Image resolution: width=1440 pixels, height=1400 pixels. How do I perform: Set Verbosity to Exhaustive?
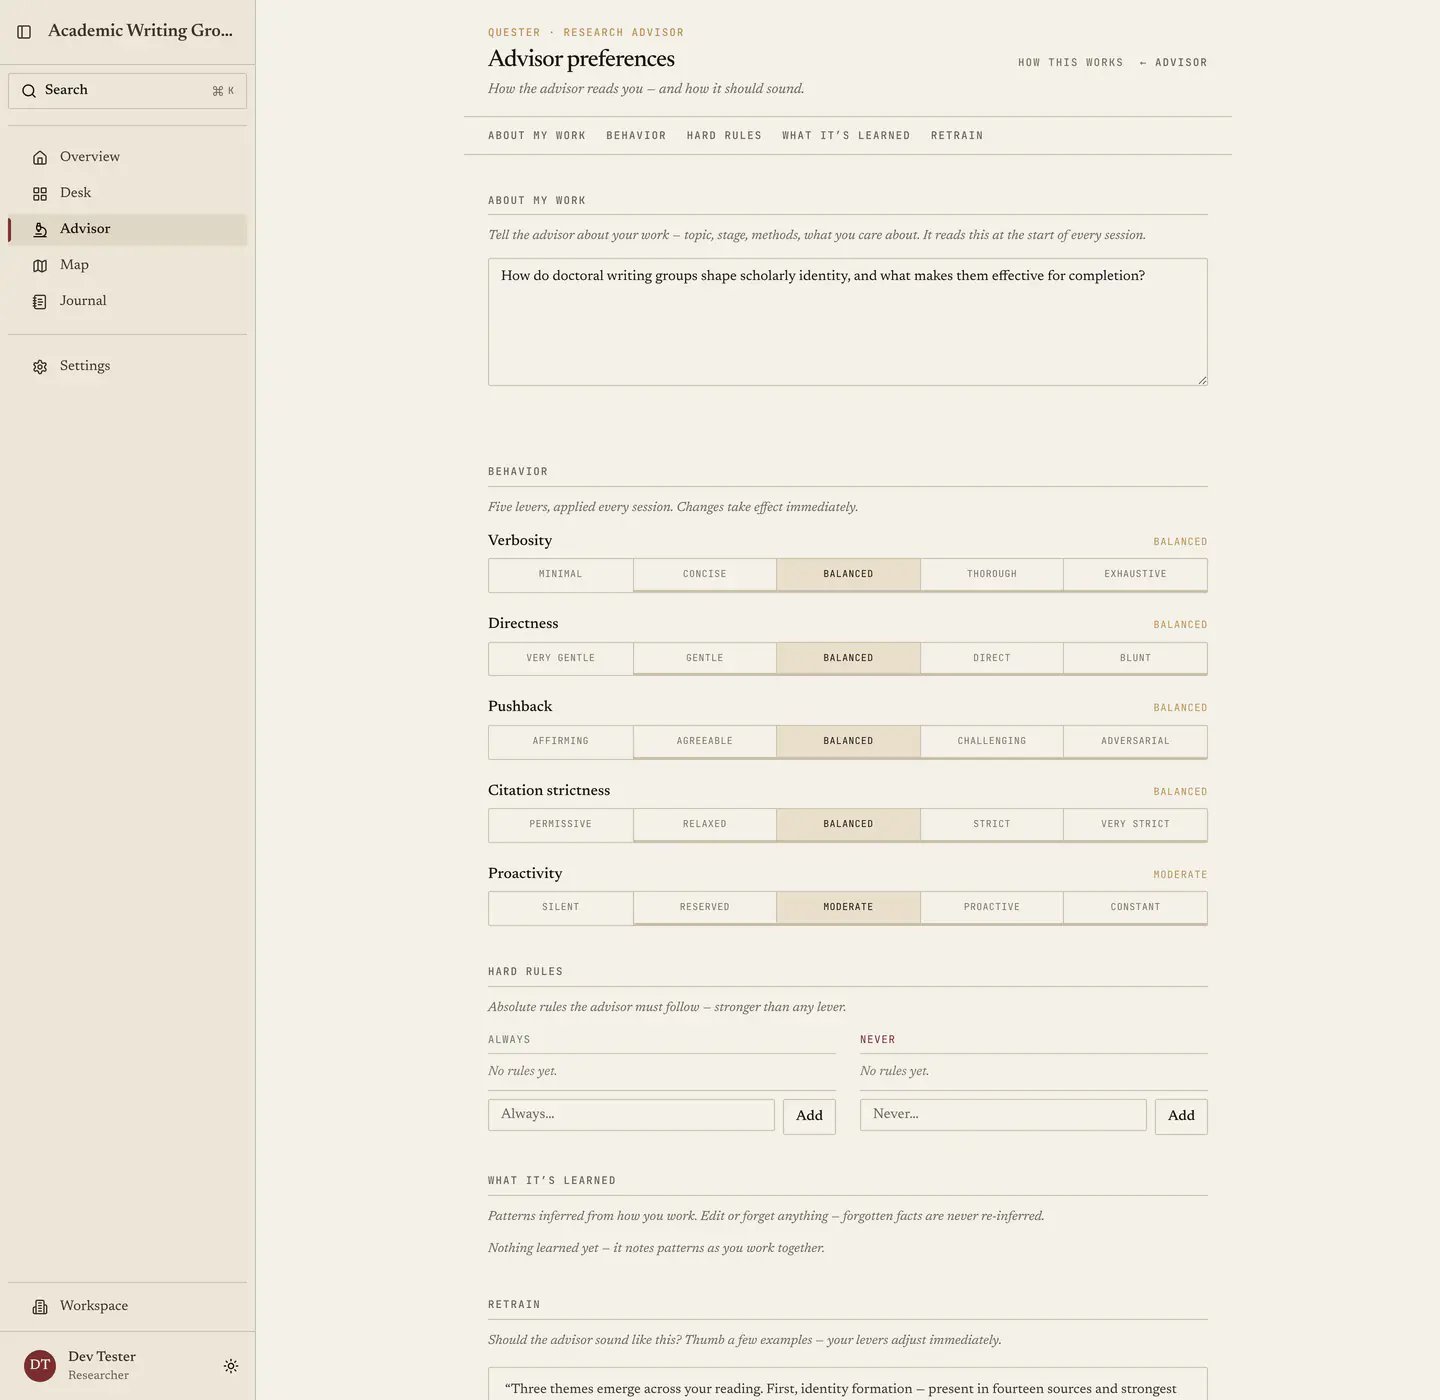coord(1135,575)
